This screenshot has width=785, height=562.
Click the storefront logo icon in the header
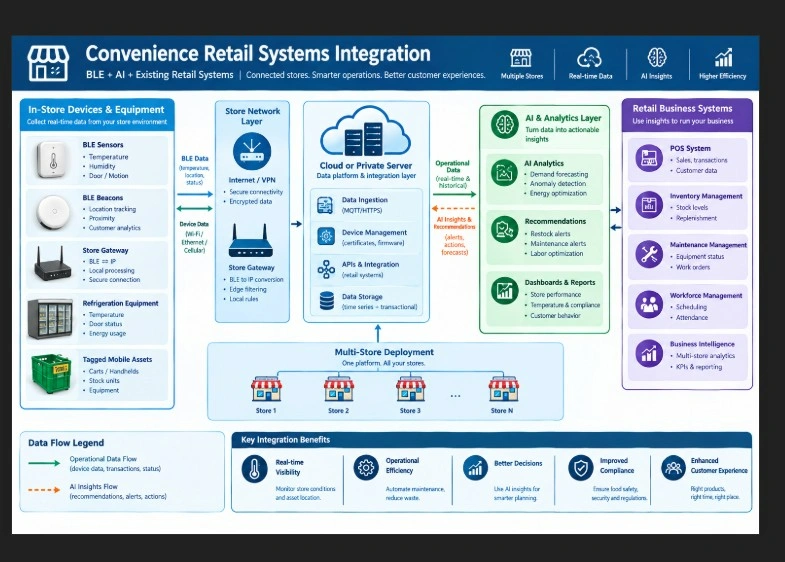tap(48, 63)
